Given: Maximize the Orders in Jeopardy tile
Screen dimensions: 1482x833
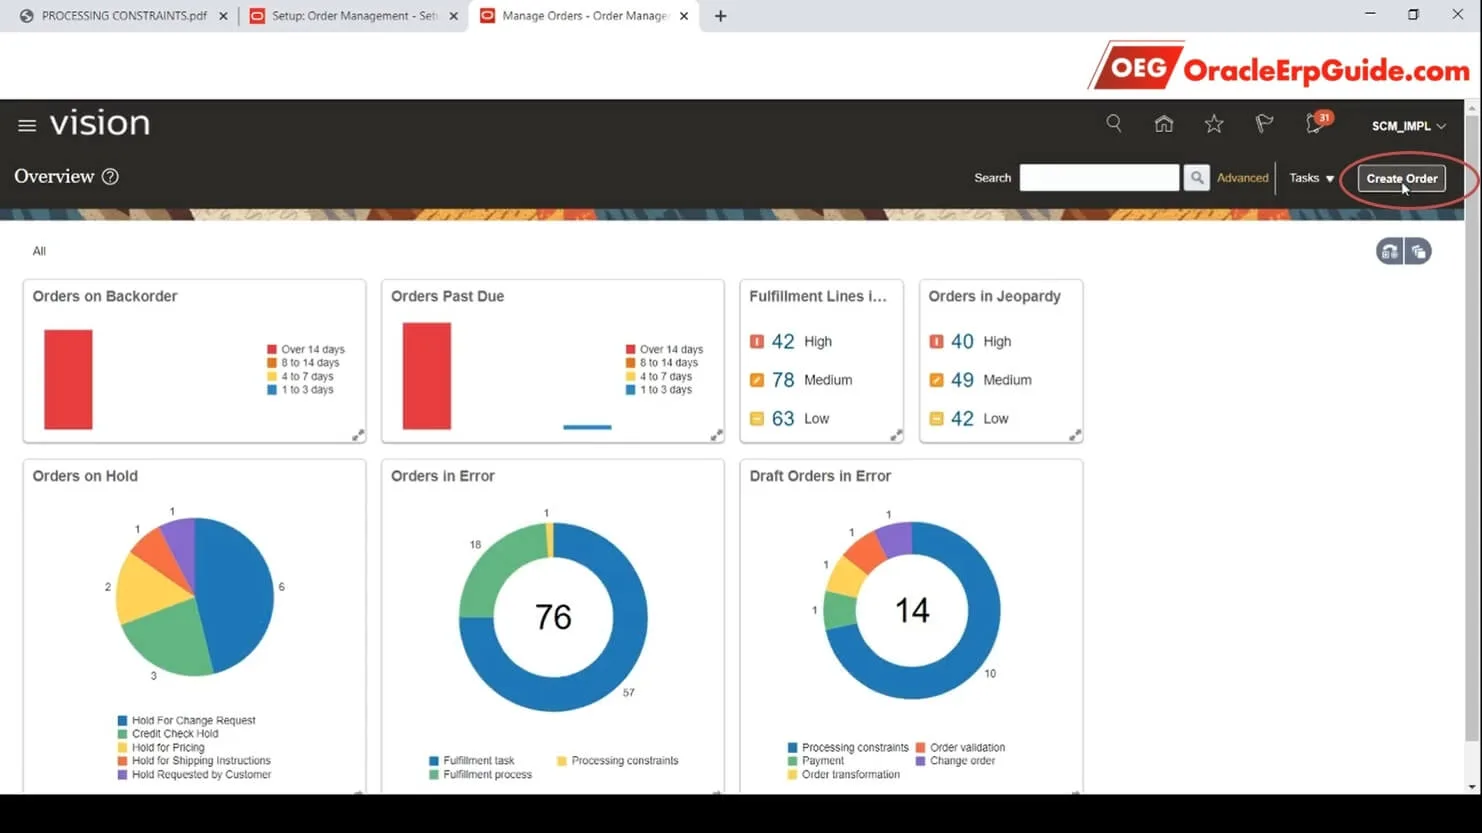Looking at the screenshot, I should click(x=1075, y=435).
